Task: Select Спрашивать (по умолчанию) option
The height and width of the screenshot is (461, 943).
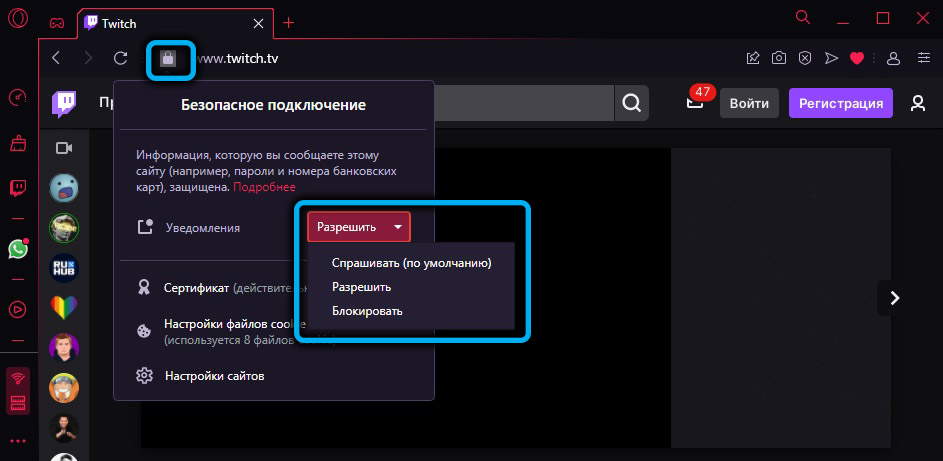Action: [x=411, y=263]
